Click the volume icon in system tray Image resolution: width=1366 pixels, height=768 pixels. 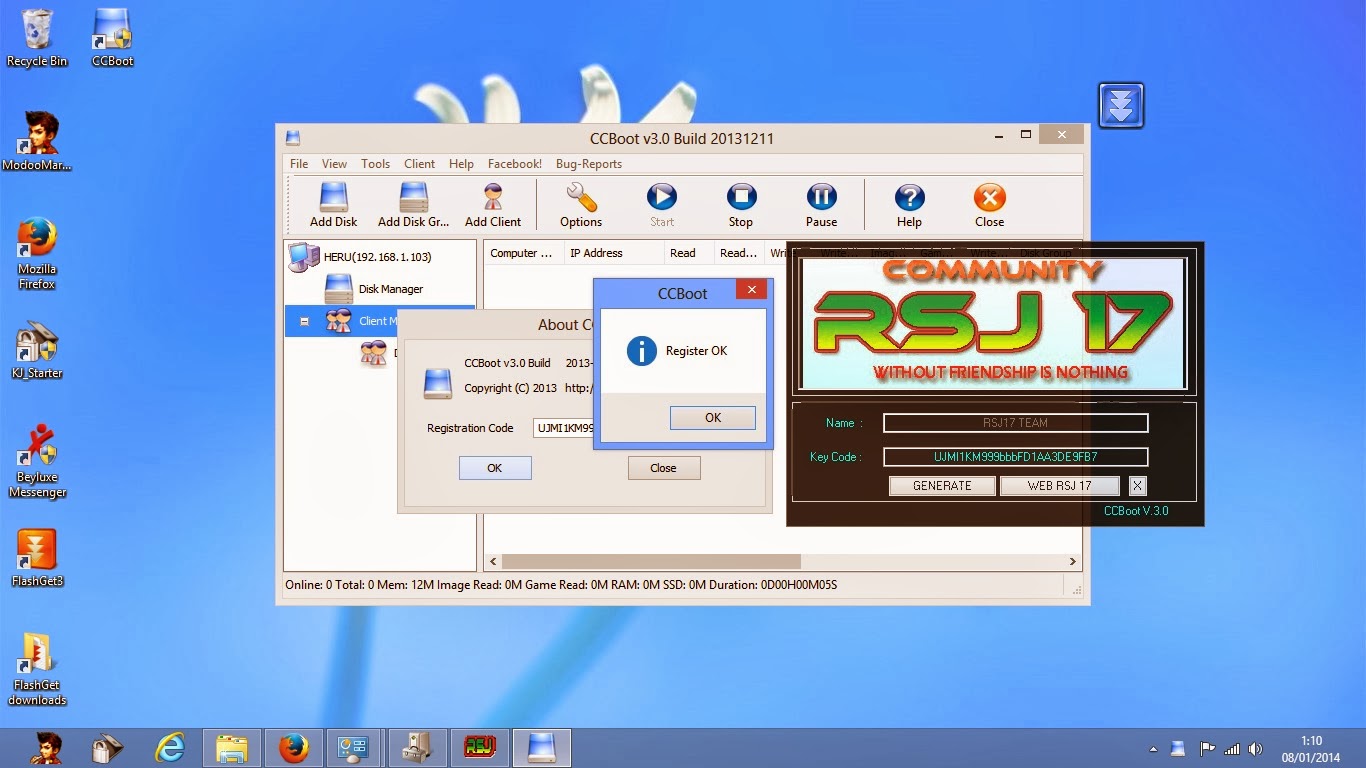click(x=1256, y=749)
